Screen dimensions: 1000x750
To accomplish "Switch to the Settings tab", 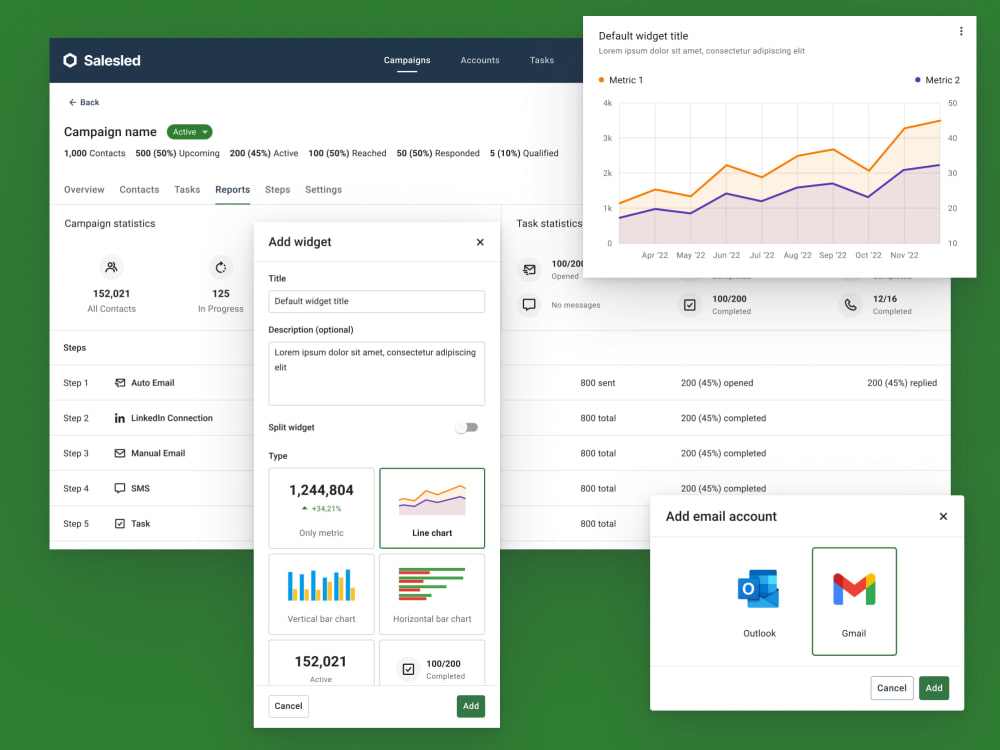I will [x=323, y=189].
